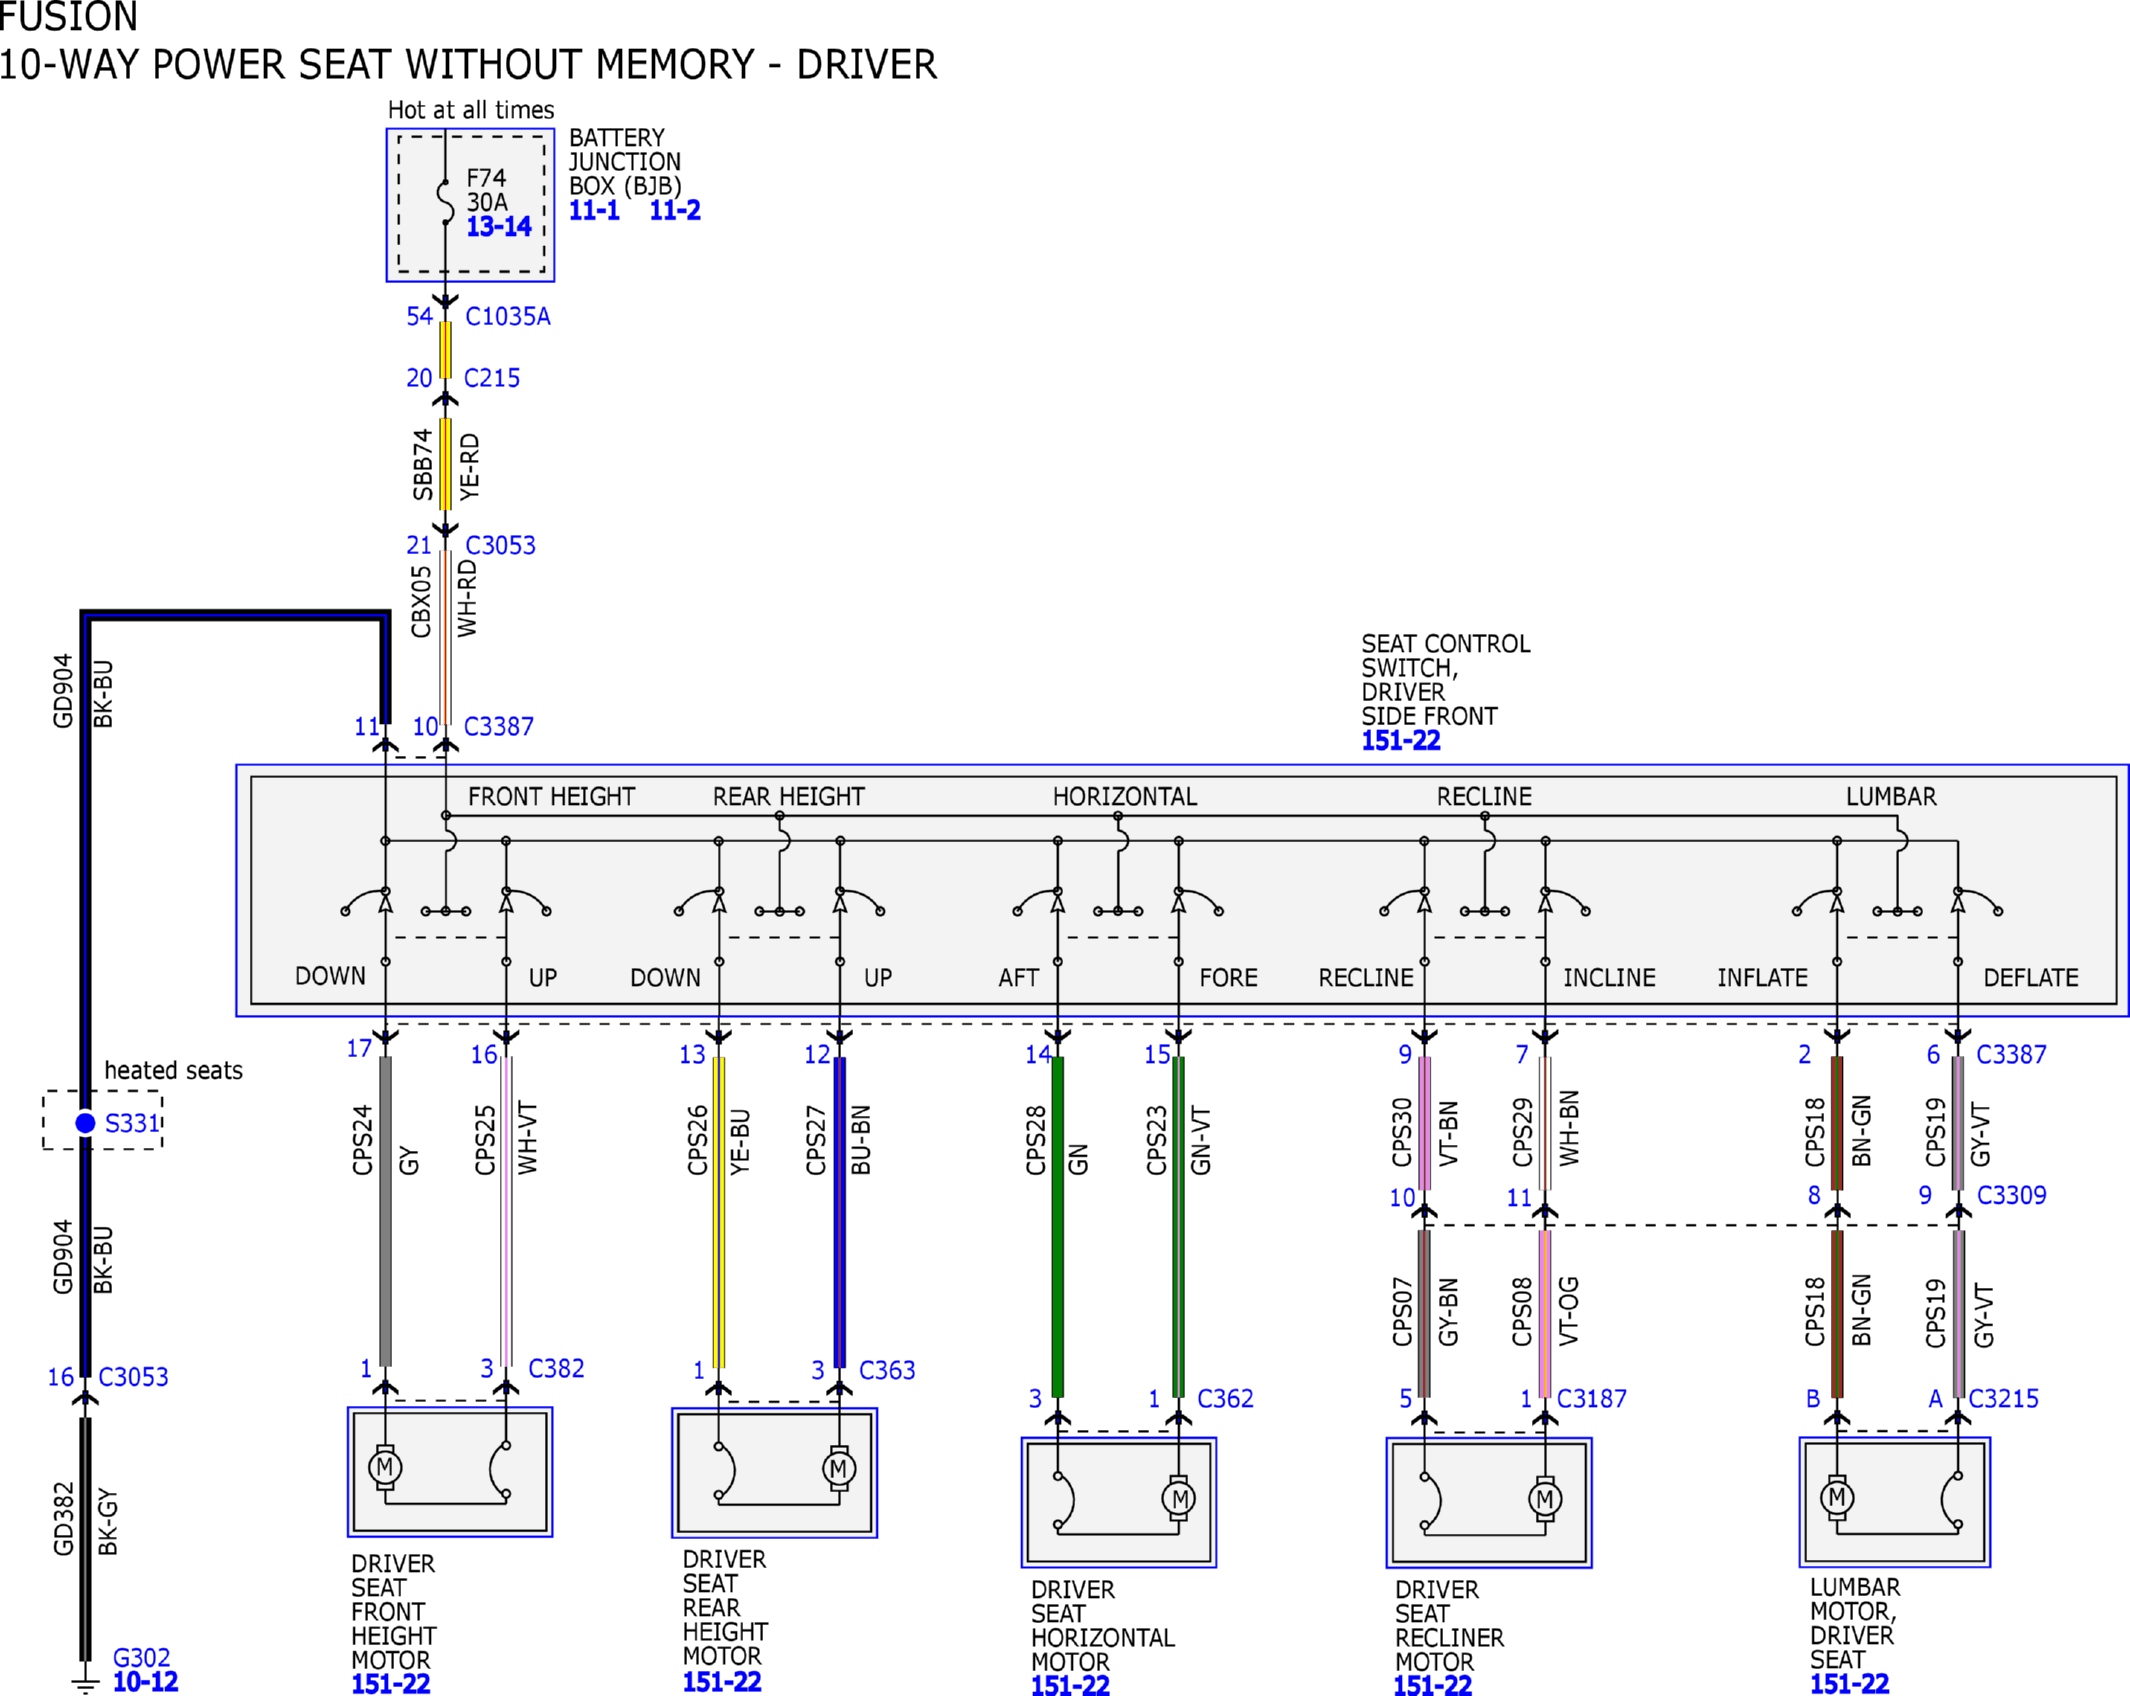The image size is (2130, 1696).
Task: Select the C382 connector label
Action: [x=556, y=1368]
